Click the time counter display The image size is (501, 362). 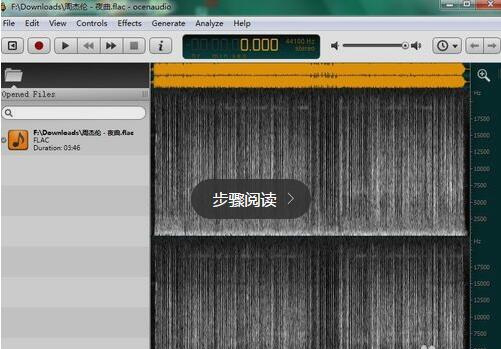[251, 46]
